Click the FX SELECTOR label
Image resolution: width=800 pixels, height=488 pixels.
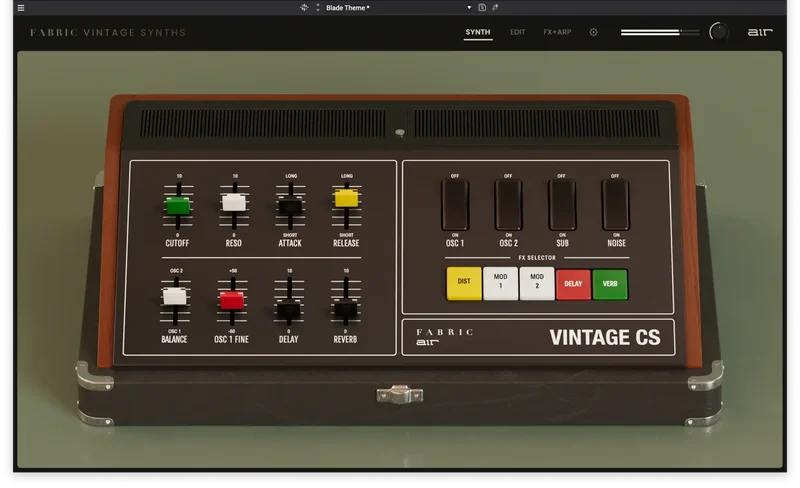537,258
